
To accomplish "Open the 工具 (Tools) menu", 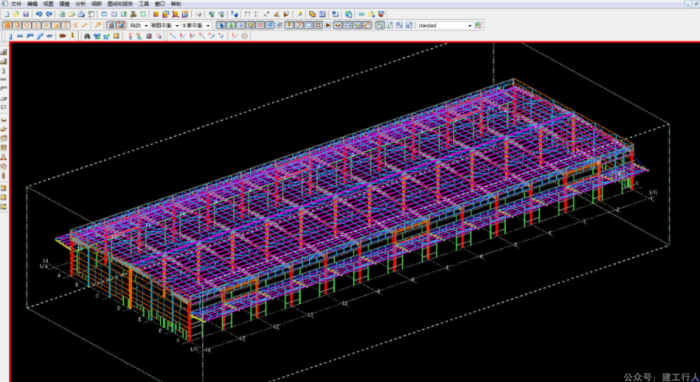I will pos(144,4).
